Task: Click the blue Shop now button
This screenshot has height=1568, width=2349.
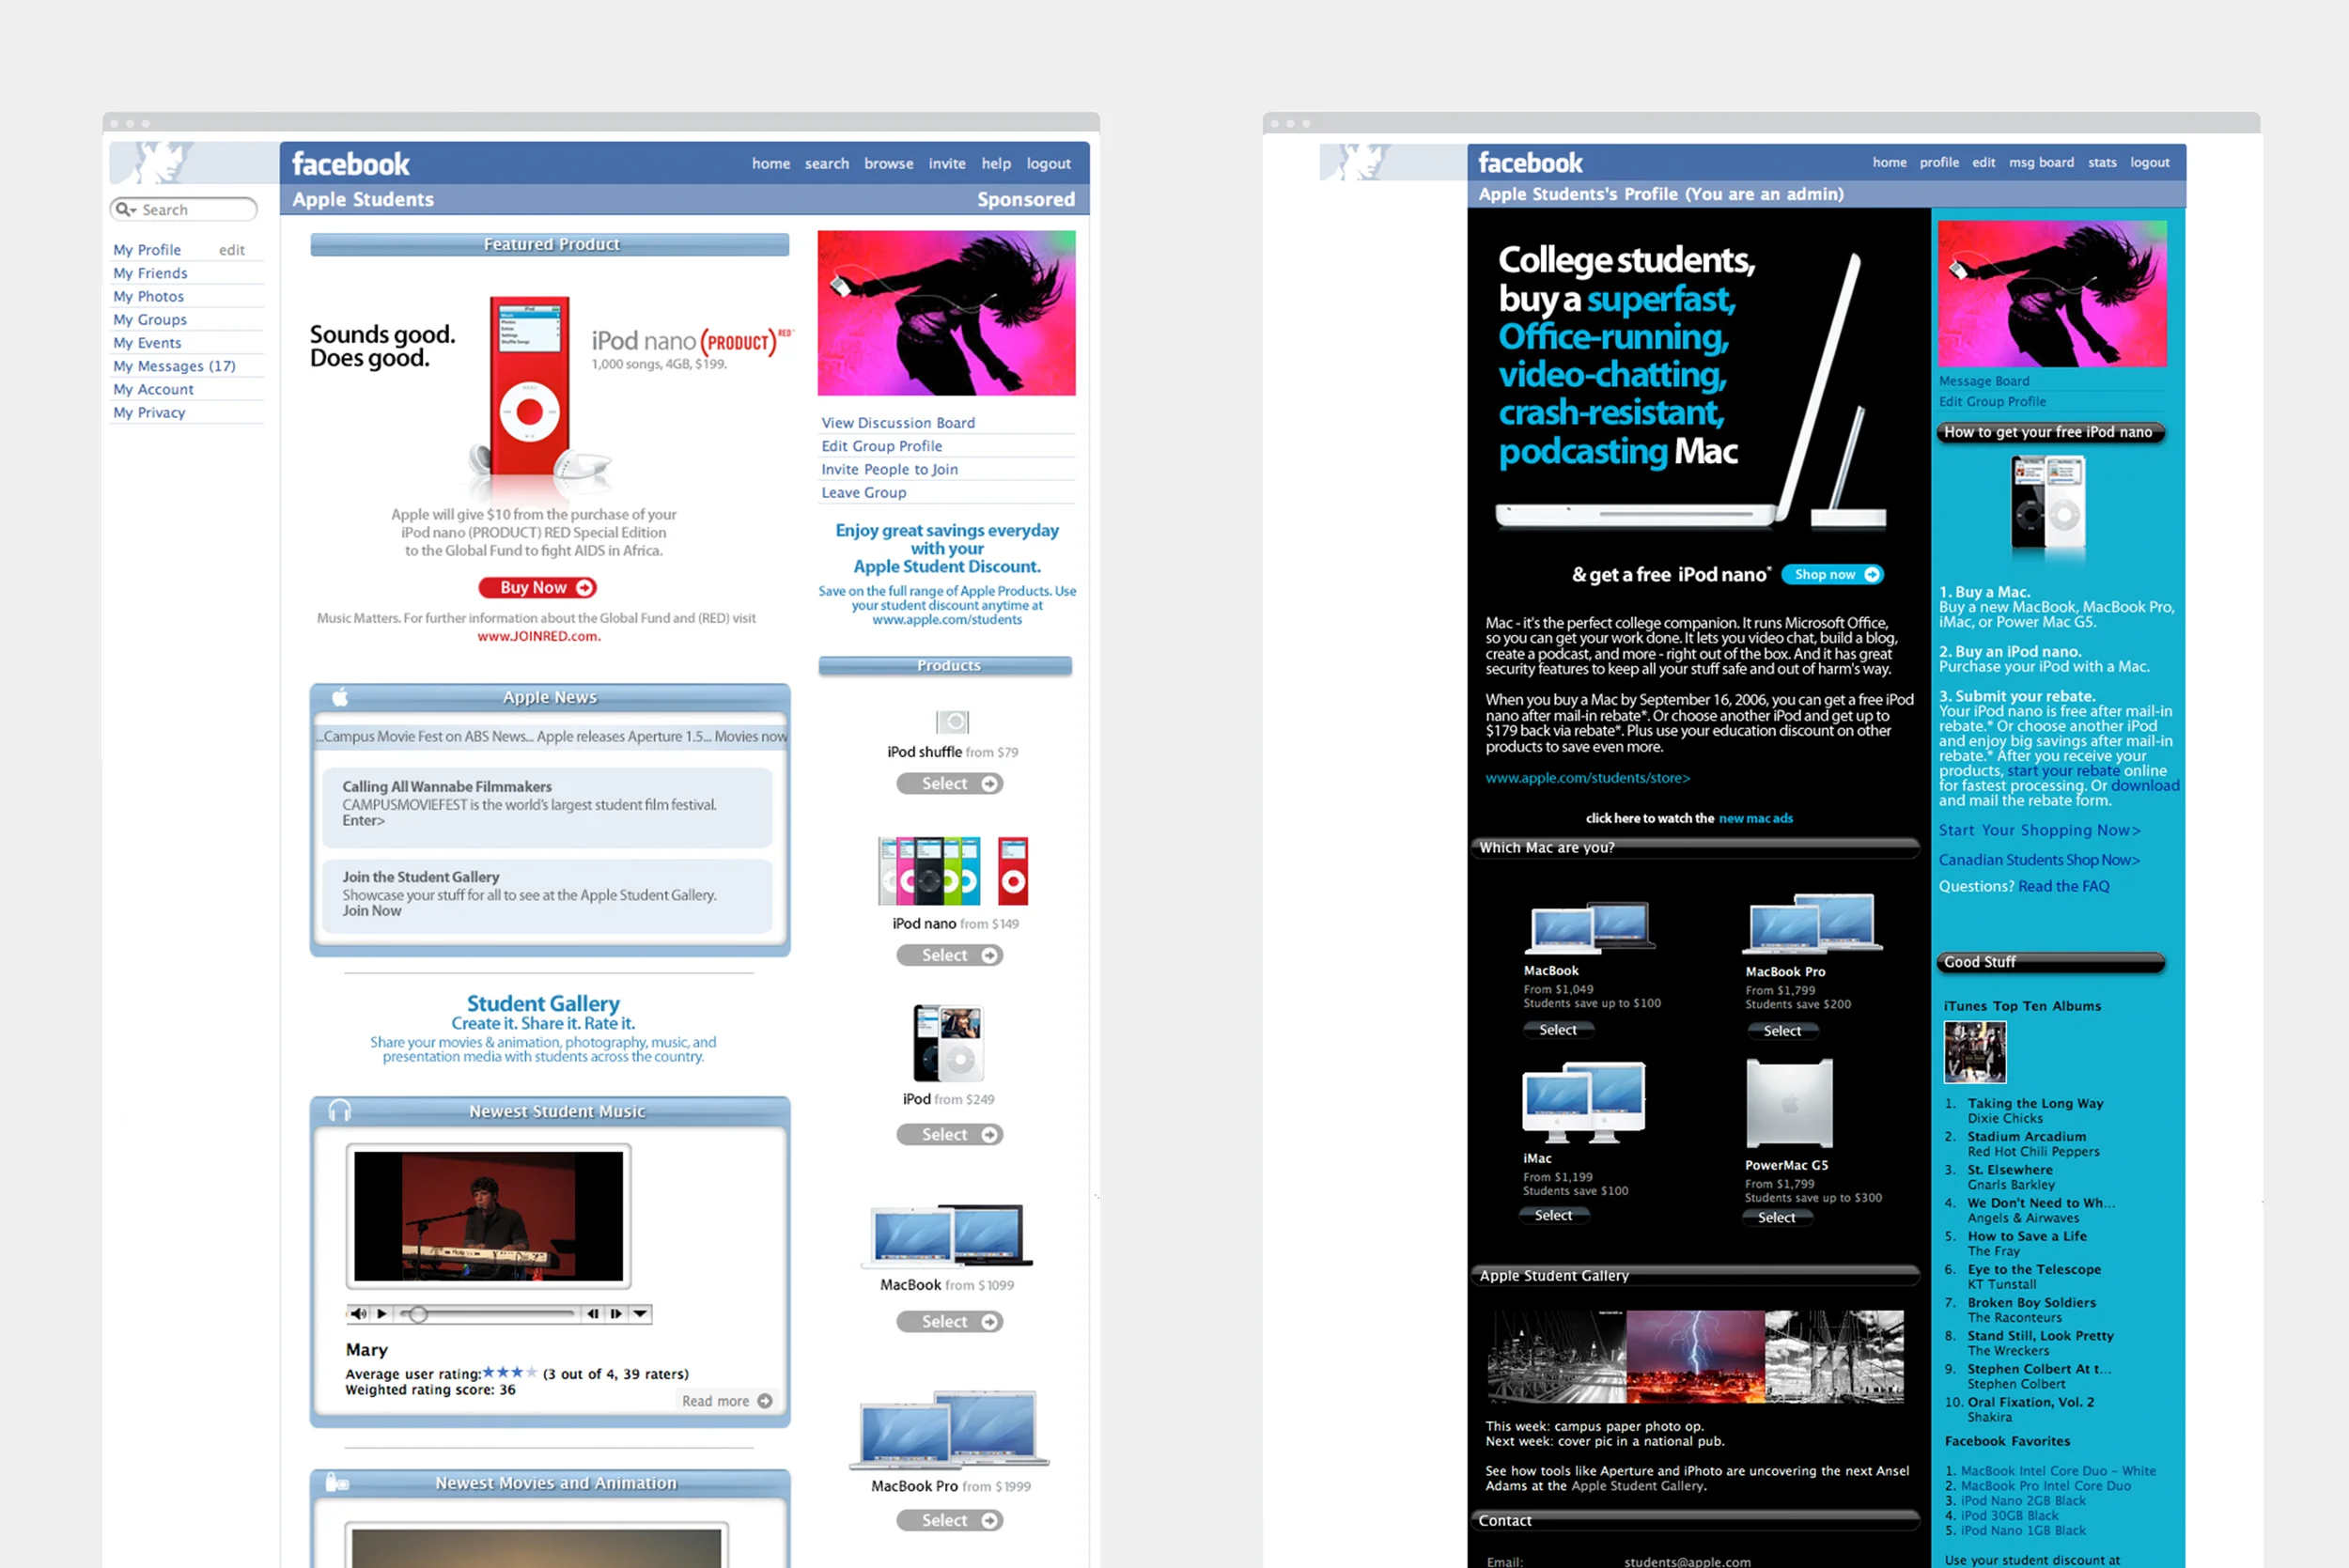Action: tap(1832, 574)
